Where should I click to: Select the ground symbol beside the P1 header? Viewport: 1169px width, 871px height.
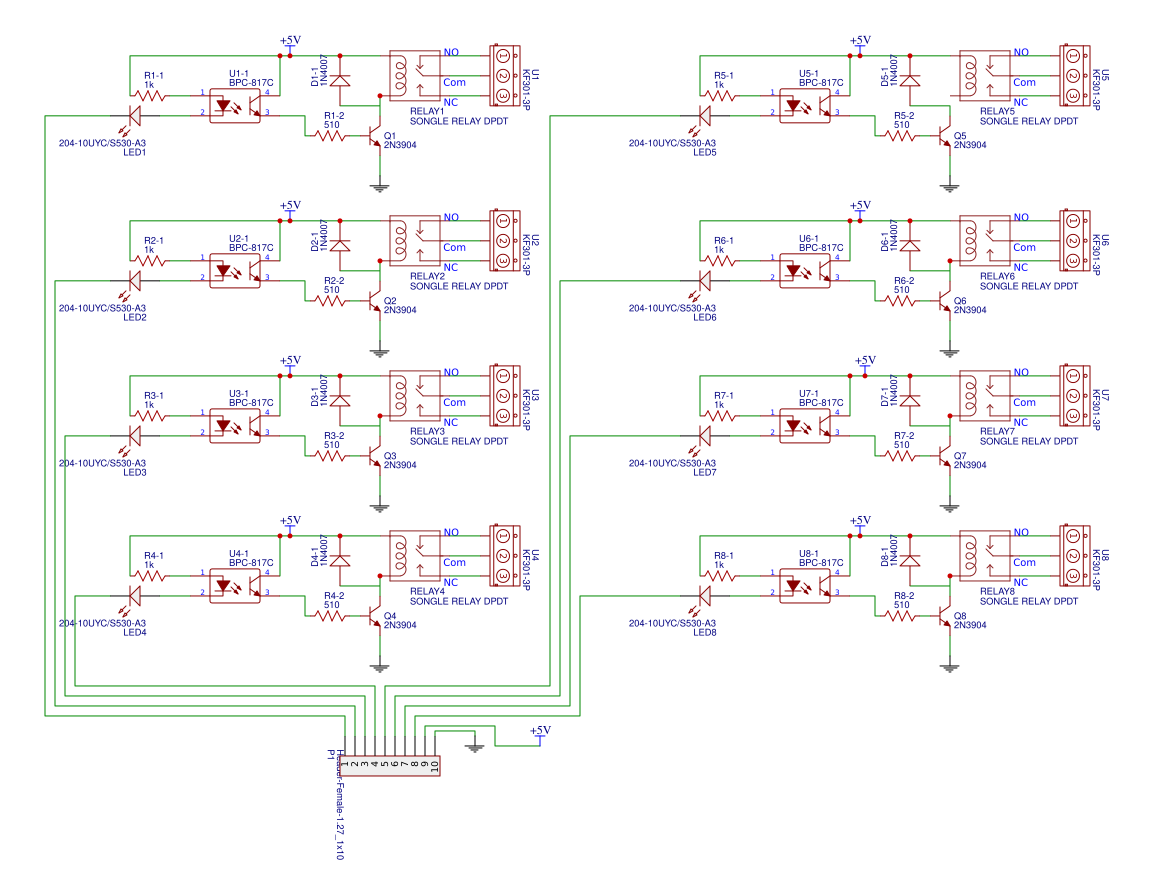click(476, 743)
